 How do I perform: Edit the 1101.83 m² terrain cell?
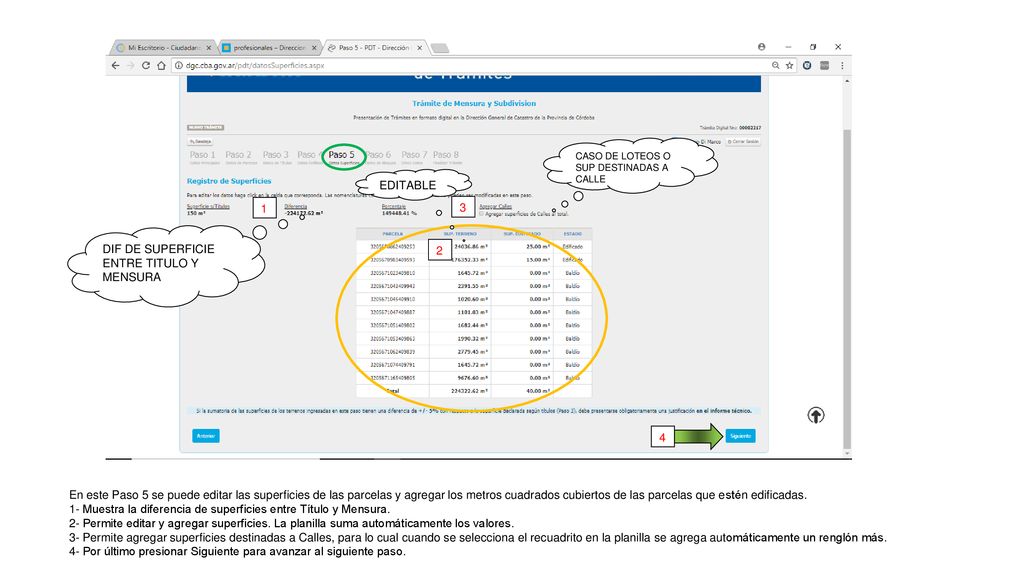pos(460,312)
